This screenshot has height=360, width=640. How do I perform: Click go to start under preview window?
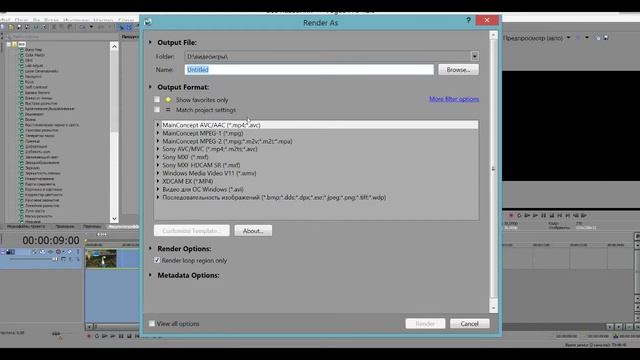click(x=560, y=215)
